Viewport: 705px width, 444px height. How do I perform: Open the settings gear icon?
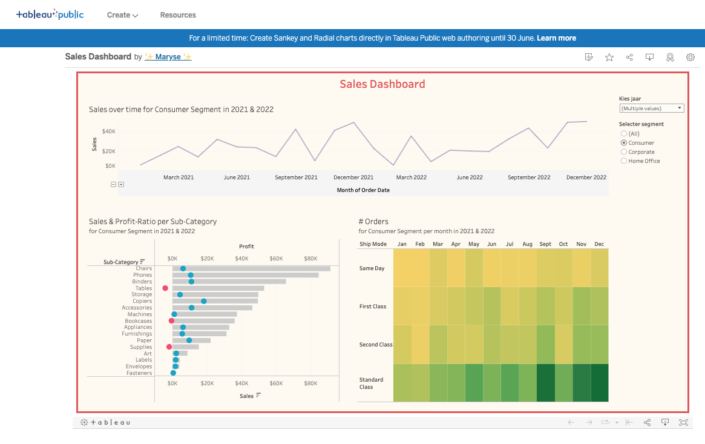coord(690,58)
